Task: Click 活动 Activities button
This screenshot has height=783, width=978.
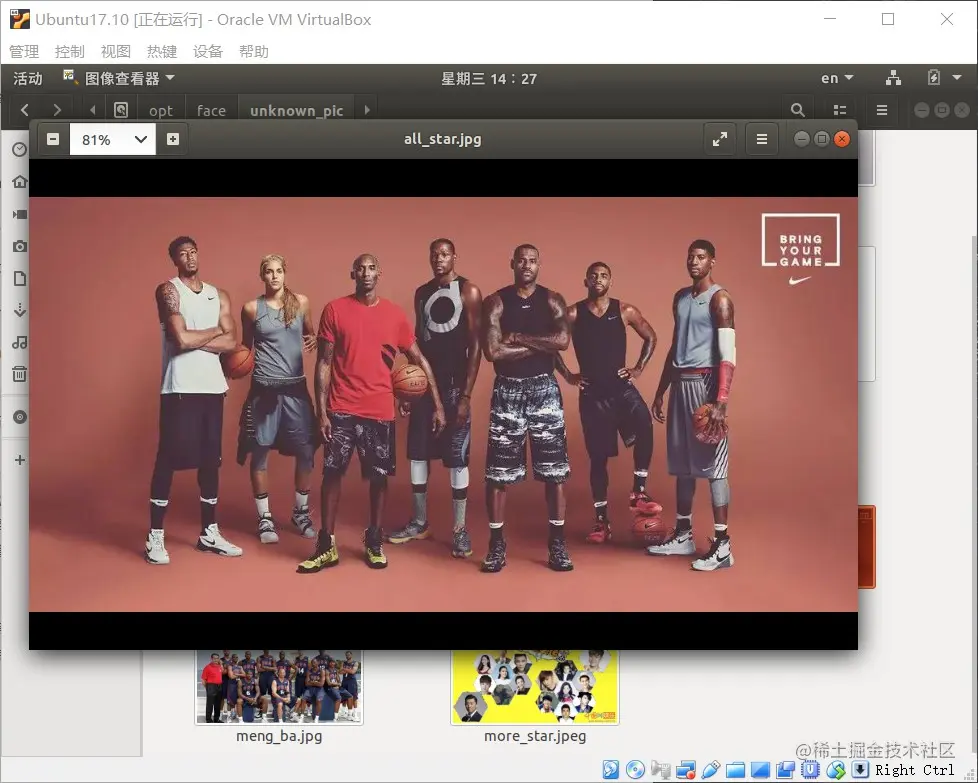Action: pyautogui.click(x=28, y=79)
